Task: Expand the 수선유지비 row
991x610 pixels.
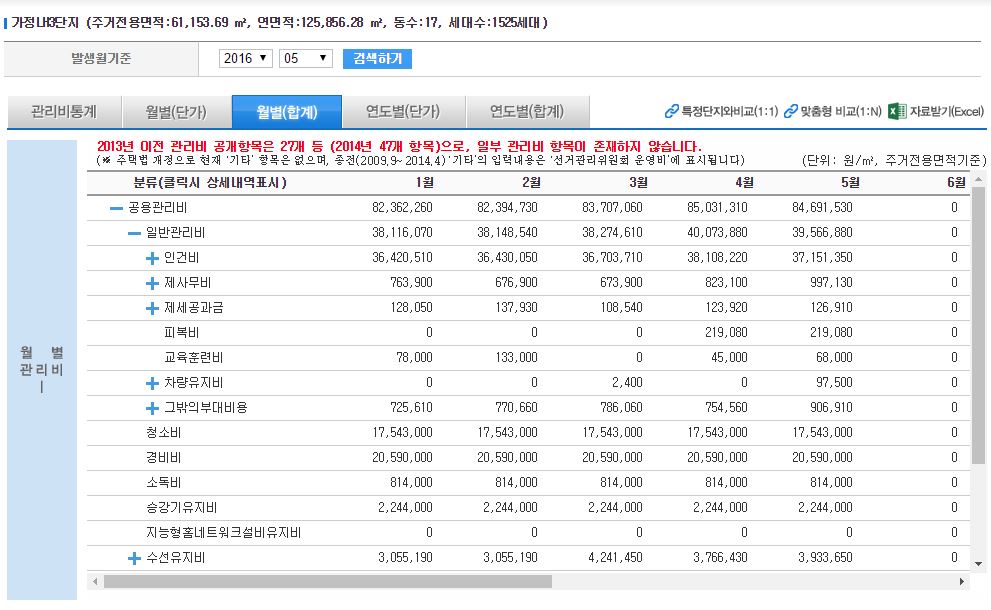Action: pyautogui.click(x=134, y=558)
